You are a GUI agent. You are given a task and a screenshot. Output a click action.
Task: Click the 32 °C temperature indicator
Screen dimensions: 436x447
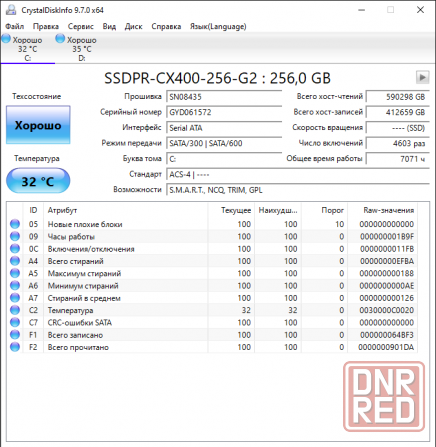tap(38, 181)
